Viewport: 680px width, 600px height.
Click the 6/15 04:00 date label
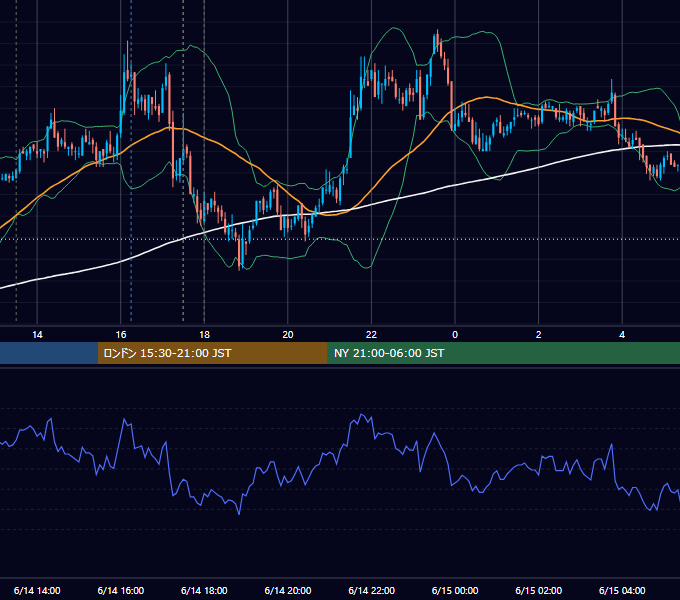coord(622,590)
